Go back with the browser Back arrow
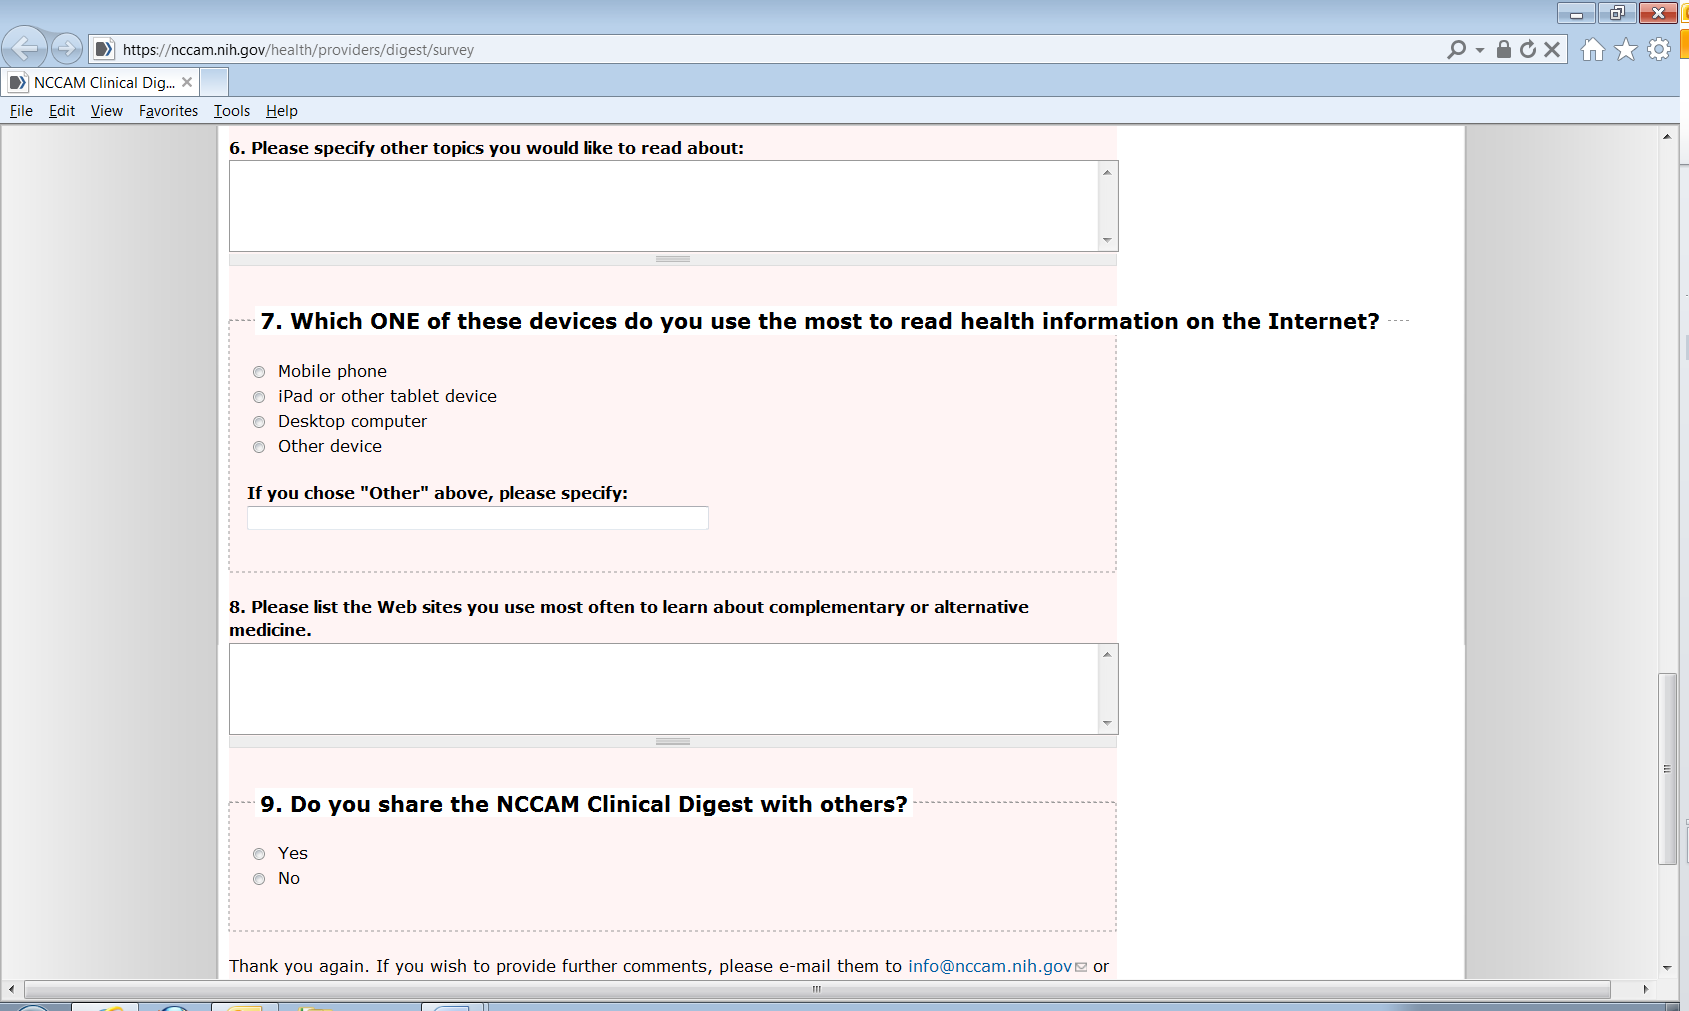 point(24,47)
